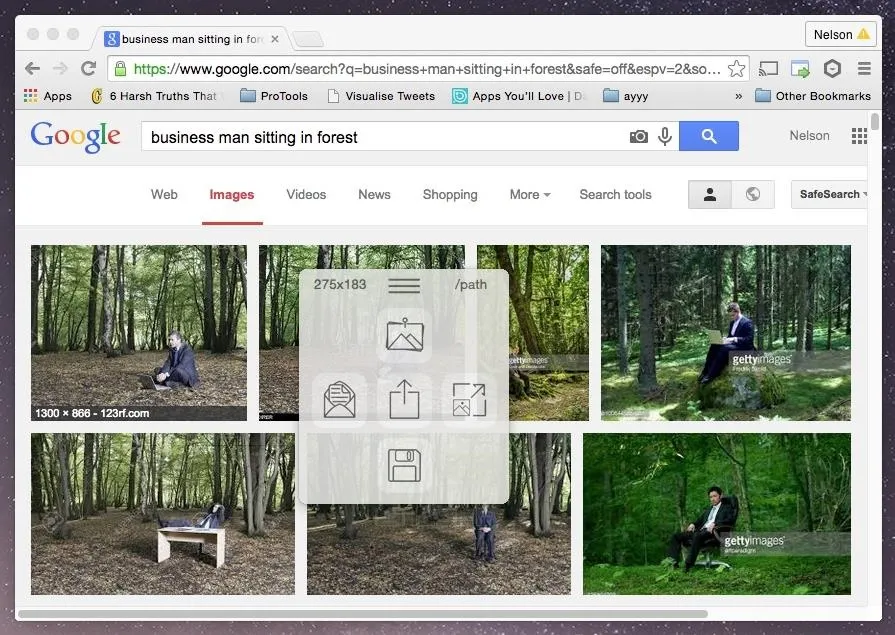Viewport: 895px width, 635px height.
Task: Click the floppy disk save icon
Action: click(405, 465)
